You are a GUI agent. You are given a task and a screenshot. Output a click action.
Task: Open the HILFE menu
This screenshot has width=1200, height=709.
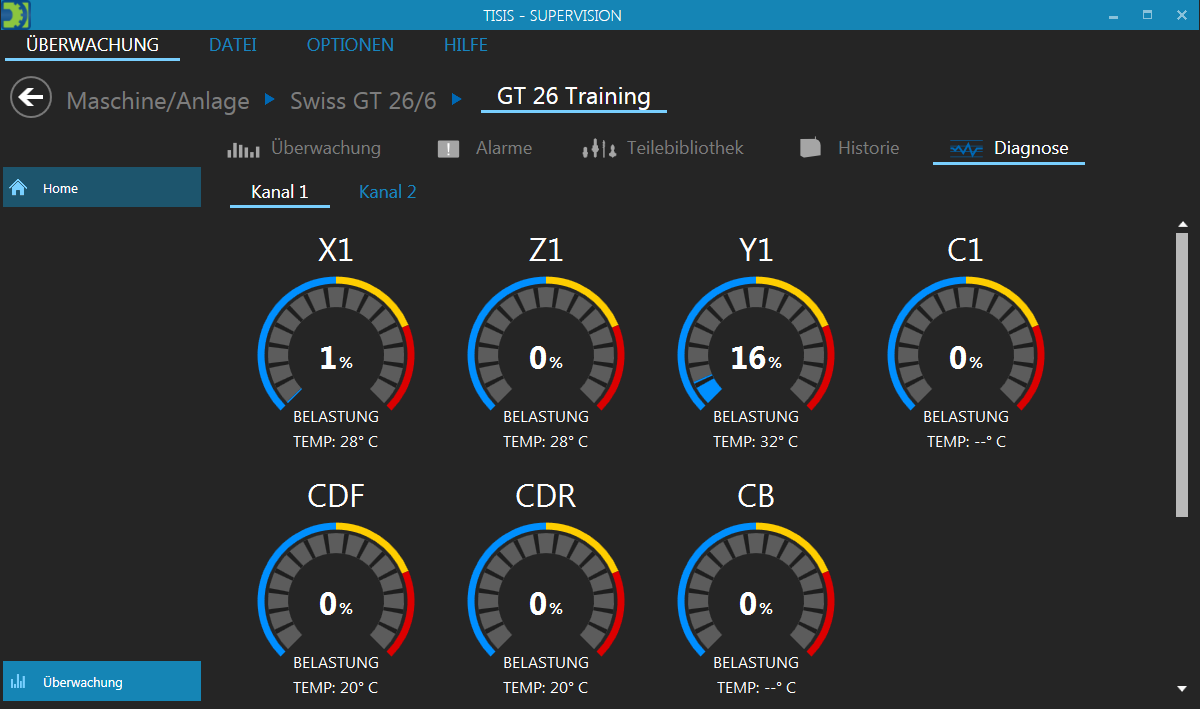pos(466,45)
